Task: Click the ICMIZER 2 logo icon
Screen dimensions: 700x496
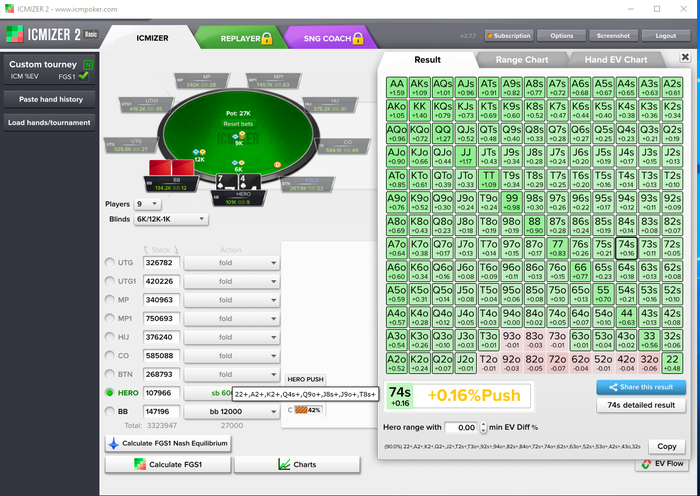Action: tap(14, 34)
